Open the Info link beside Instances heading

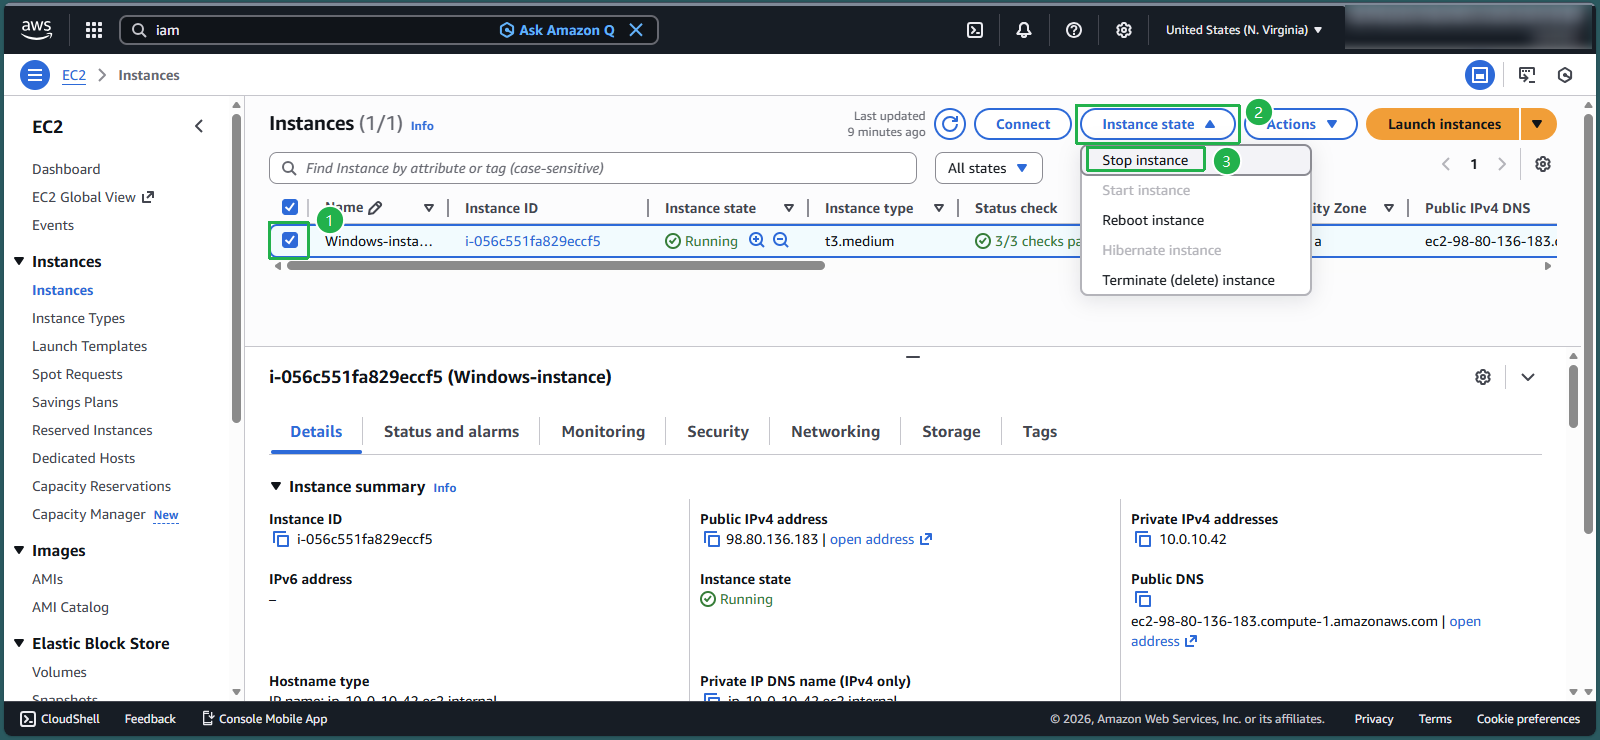coord(422,126)
